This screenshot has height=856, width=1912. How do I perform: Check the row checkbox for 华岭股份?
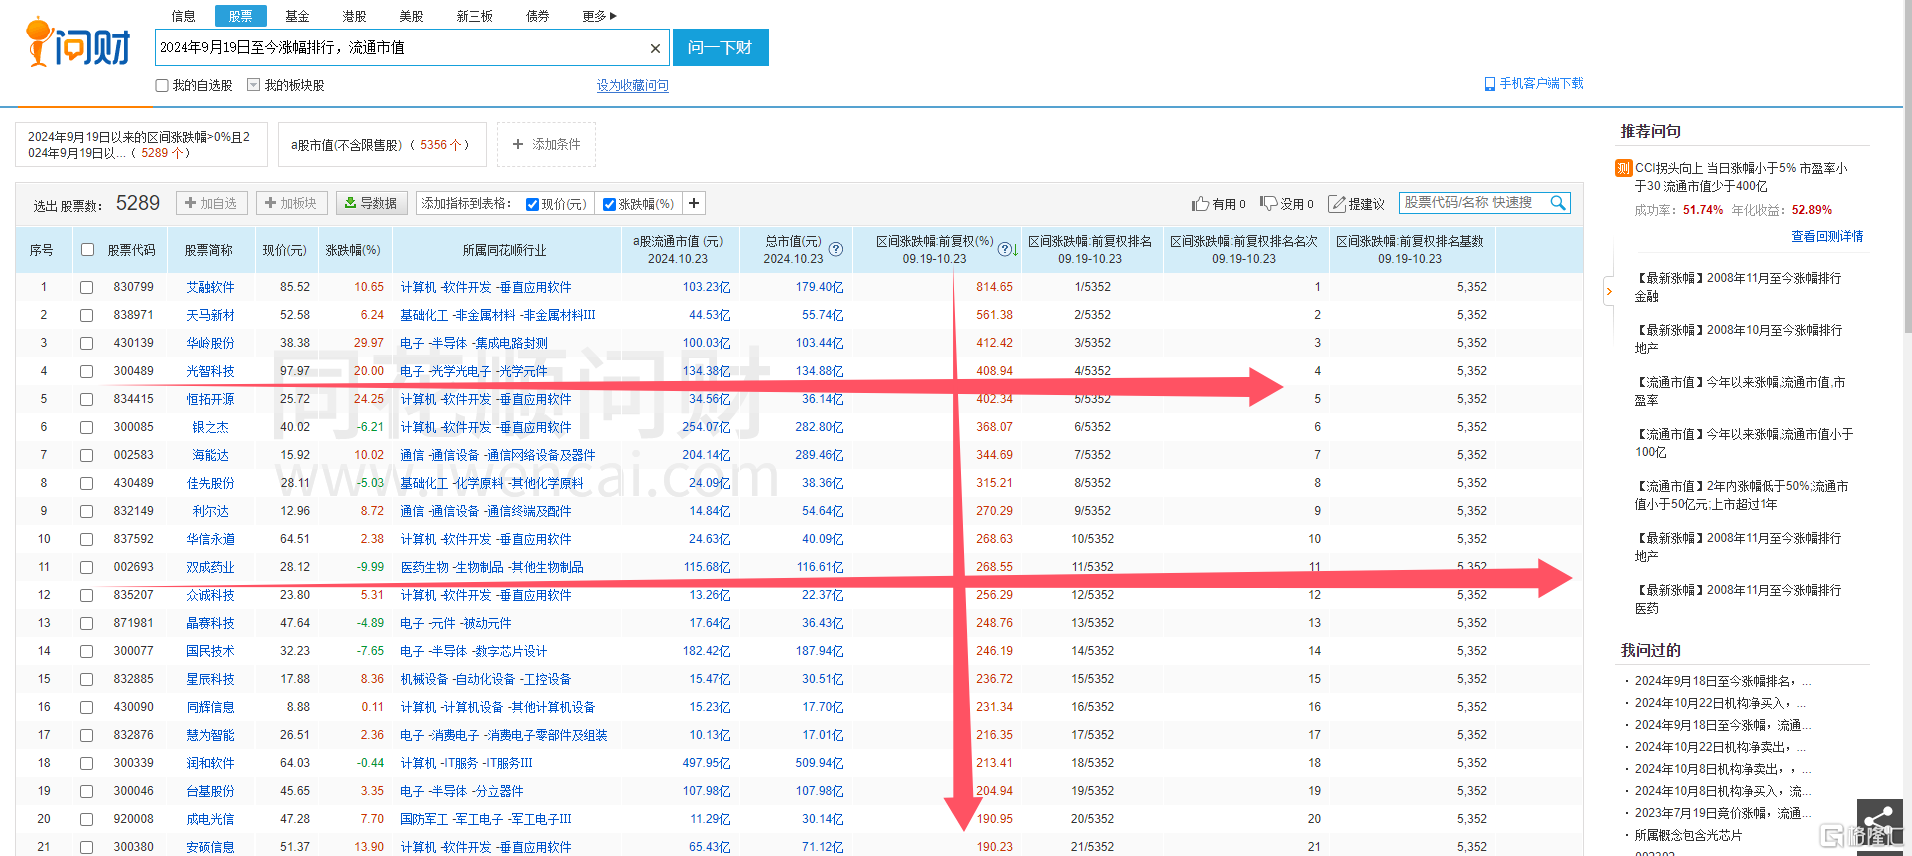point(87,343)
